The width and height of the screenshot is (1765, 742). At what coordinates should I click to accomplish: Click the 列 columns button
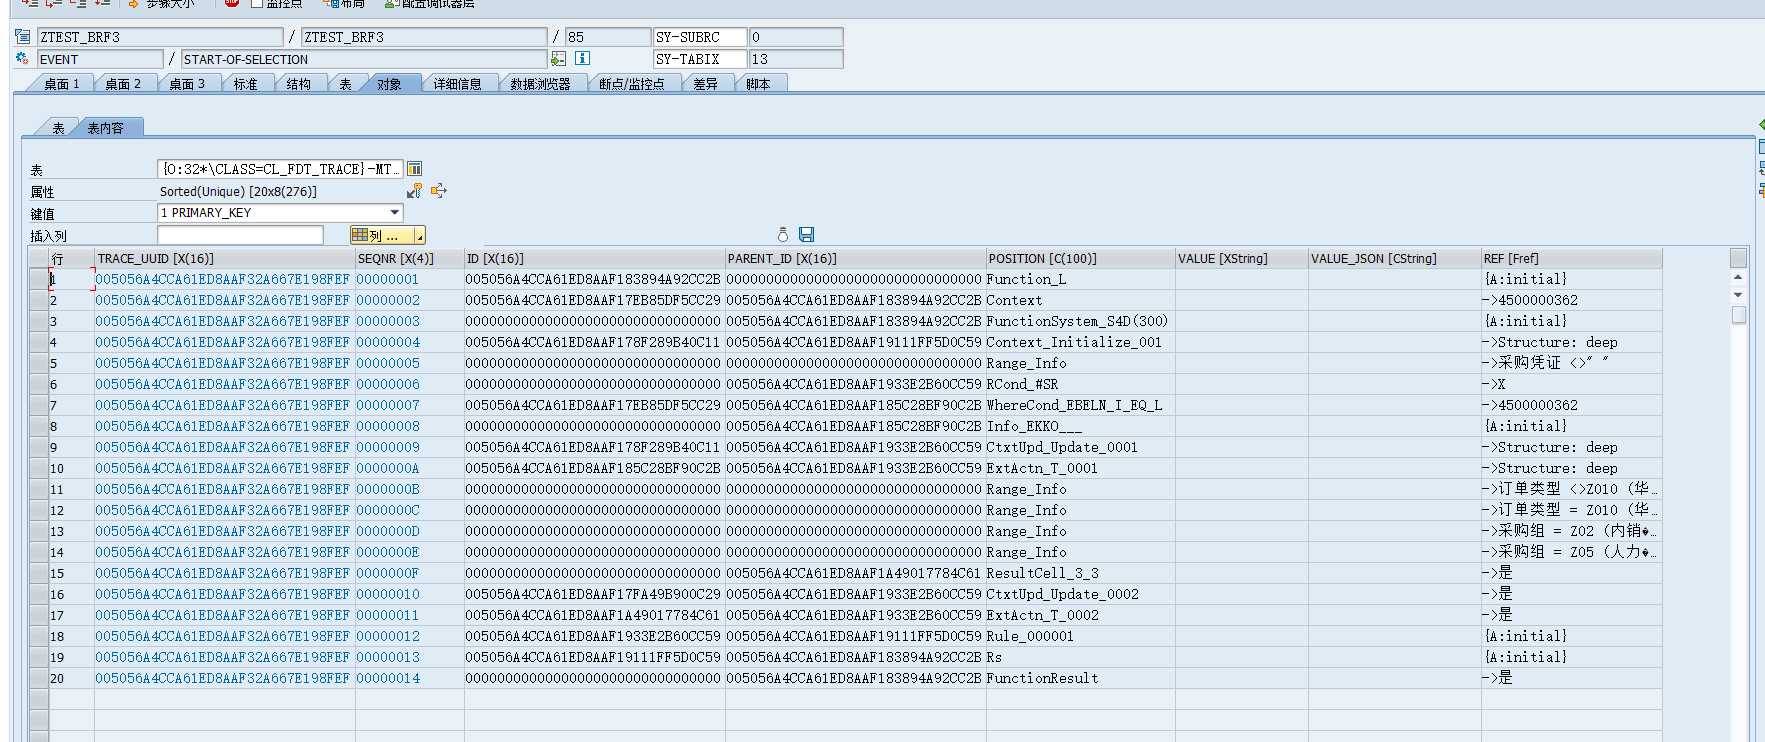(x=381, y=235)
